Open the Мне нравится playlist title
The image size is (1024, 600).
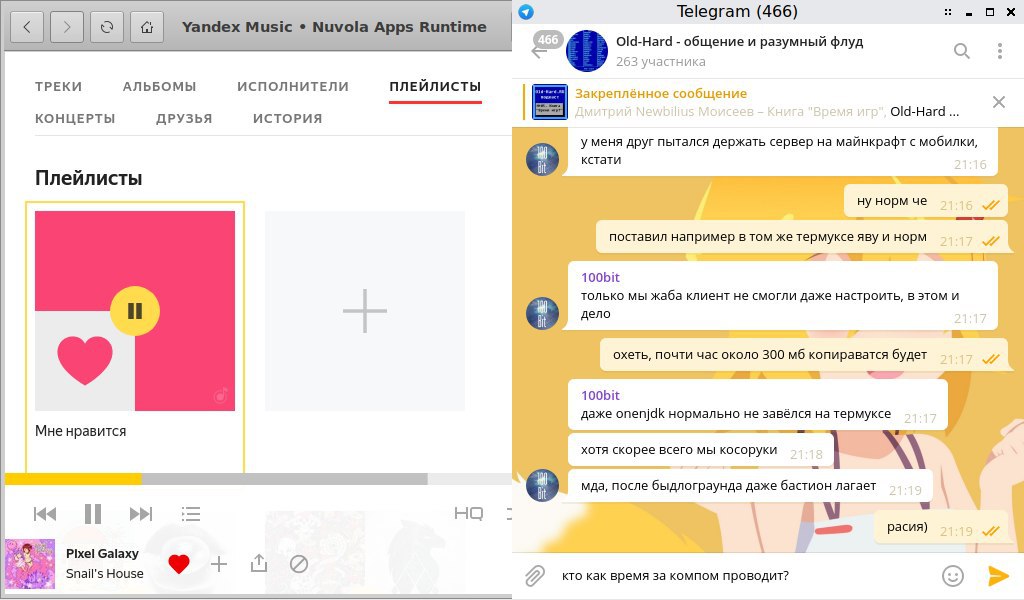[81, 431]
